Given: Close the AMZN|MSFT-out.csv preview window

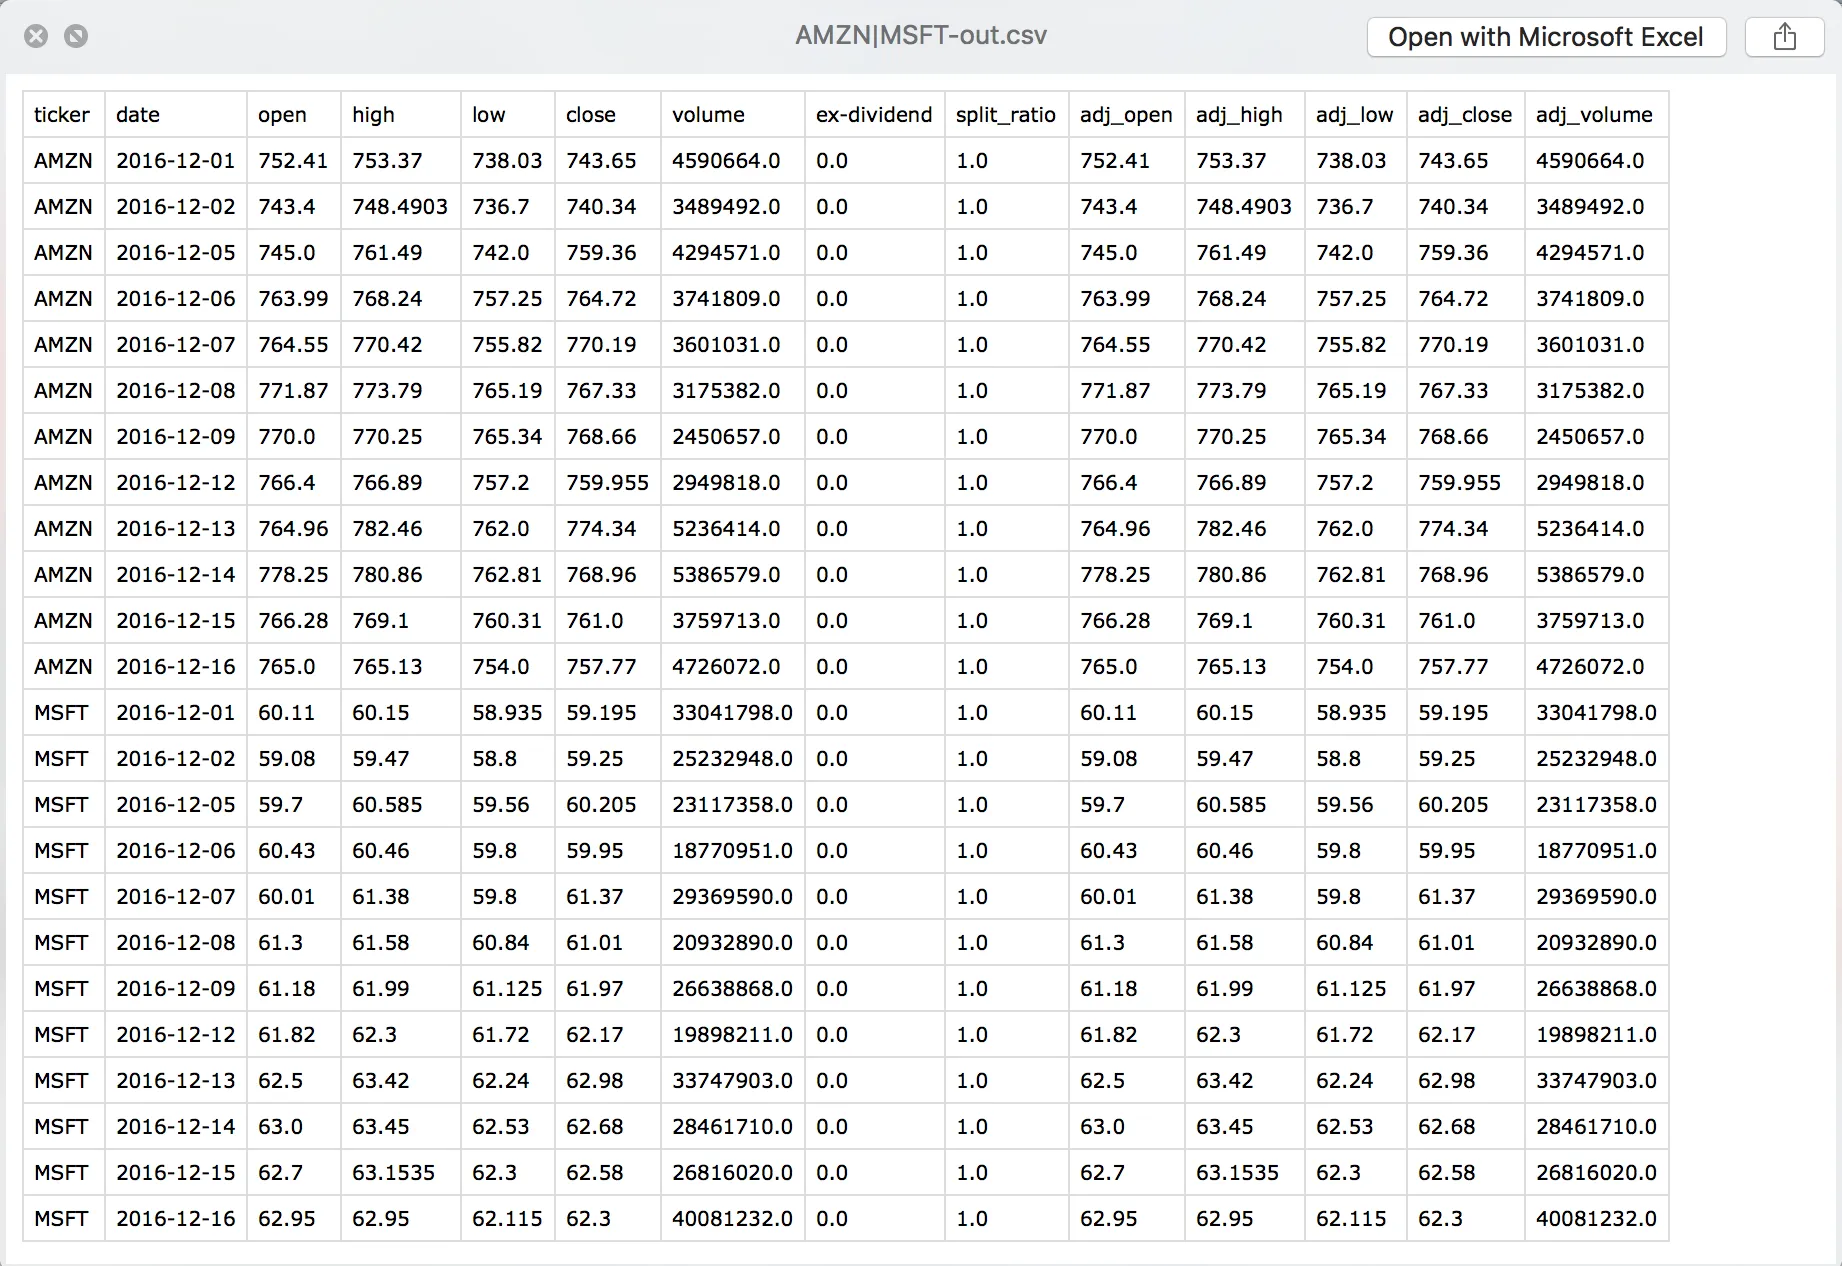Looking at the screenshot, I should (36, 37).
